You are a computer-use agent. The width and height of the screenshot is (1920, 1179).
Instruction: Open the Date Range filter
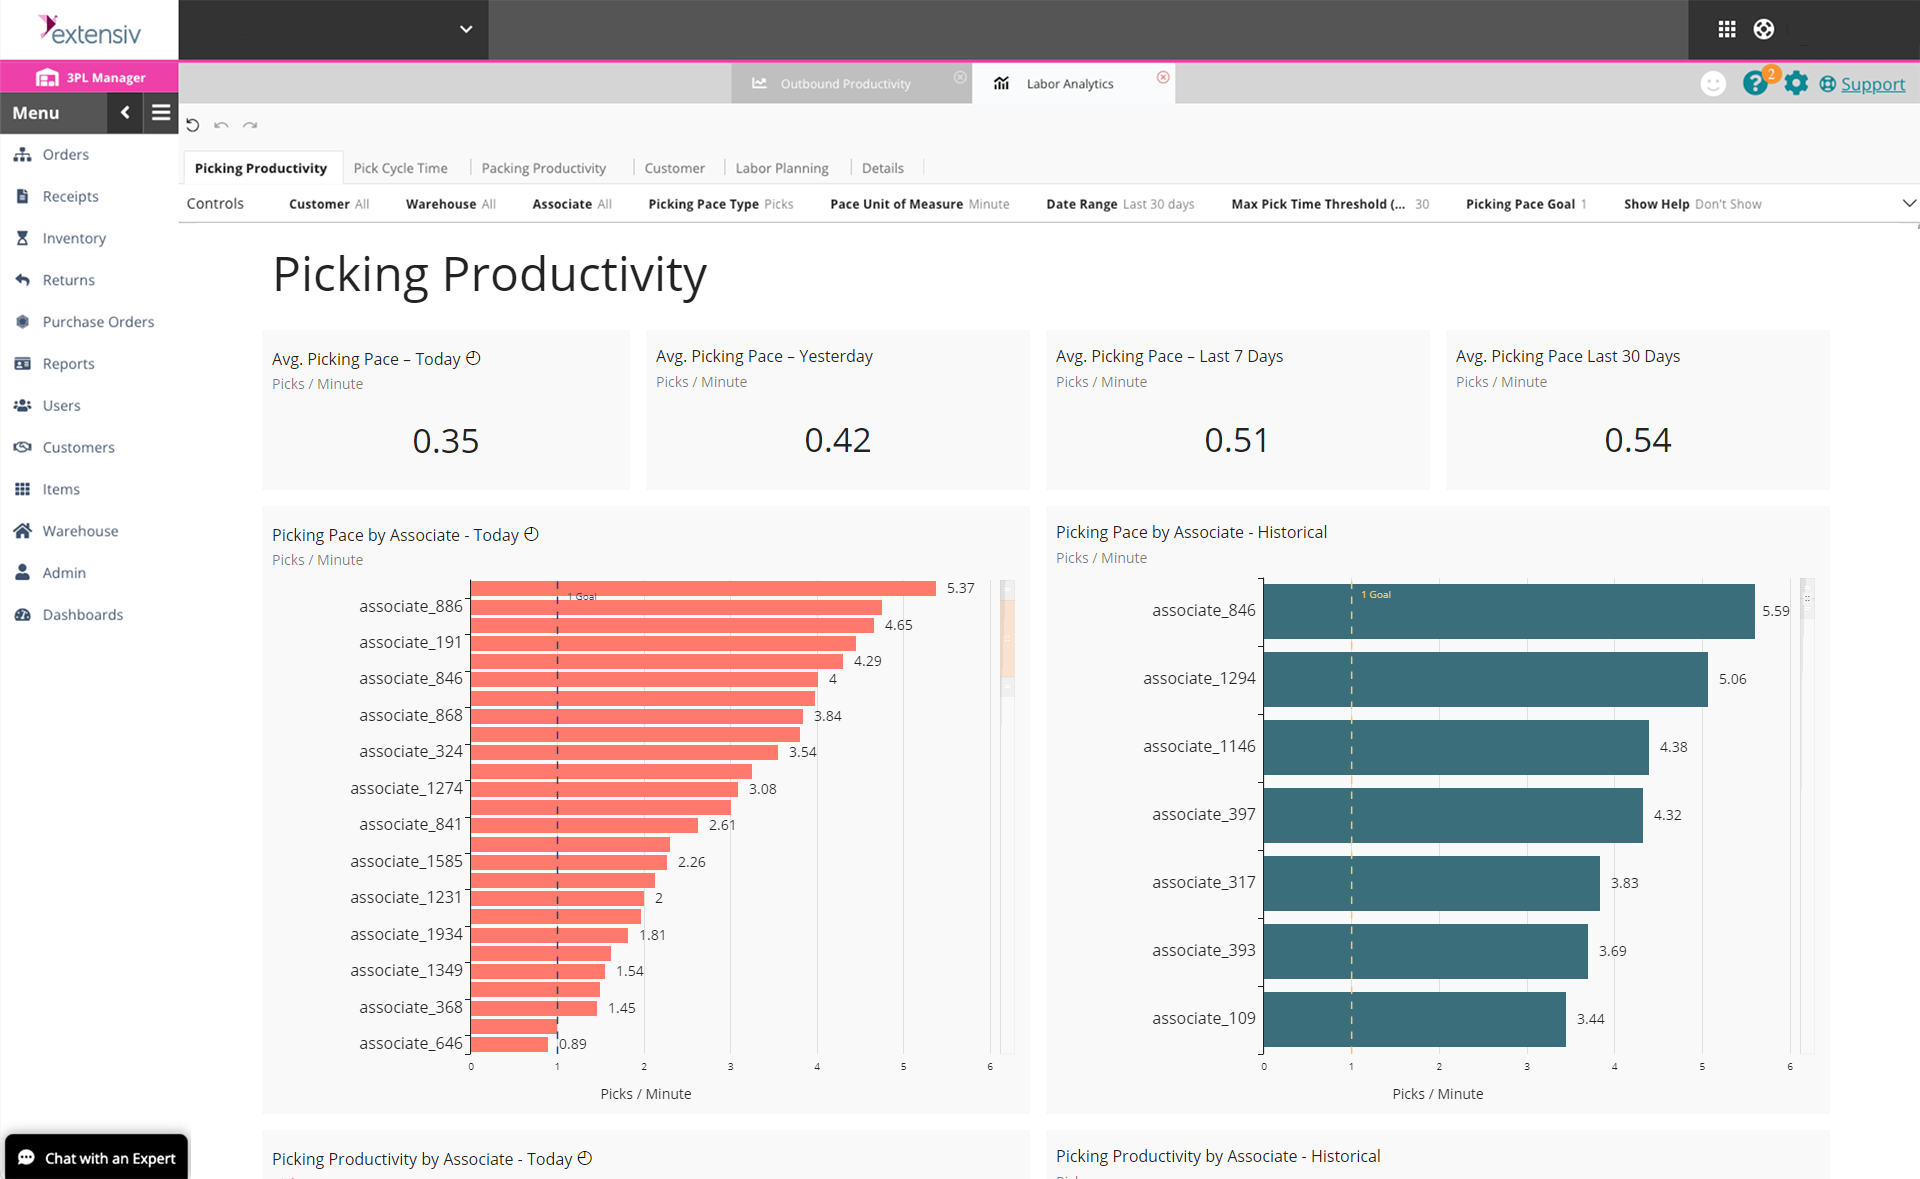(1119, 204)
